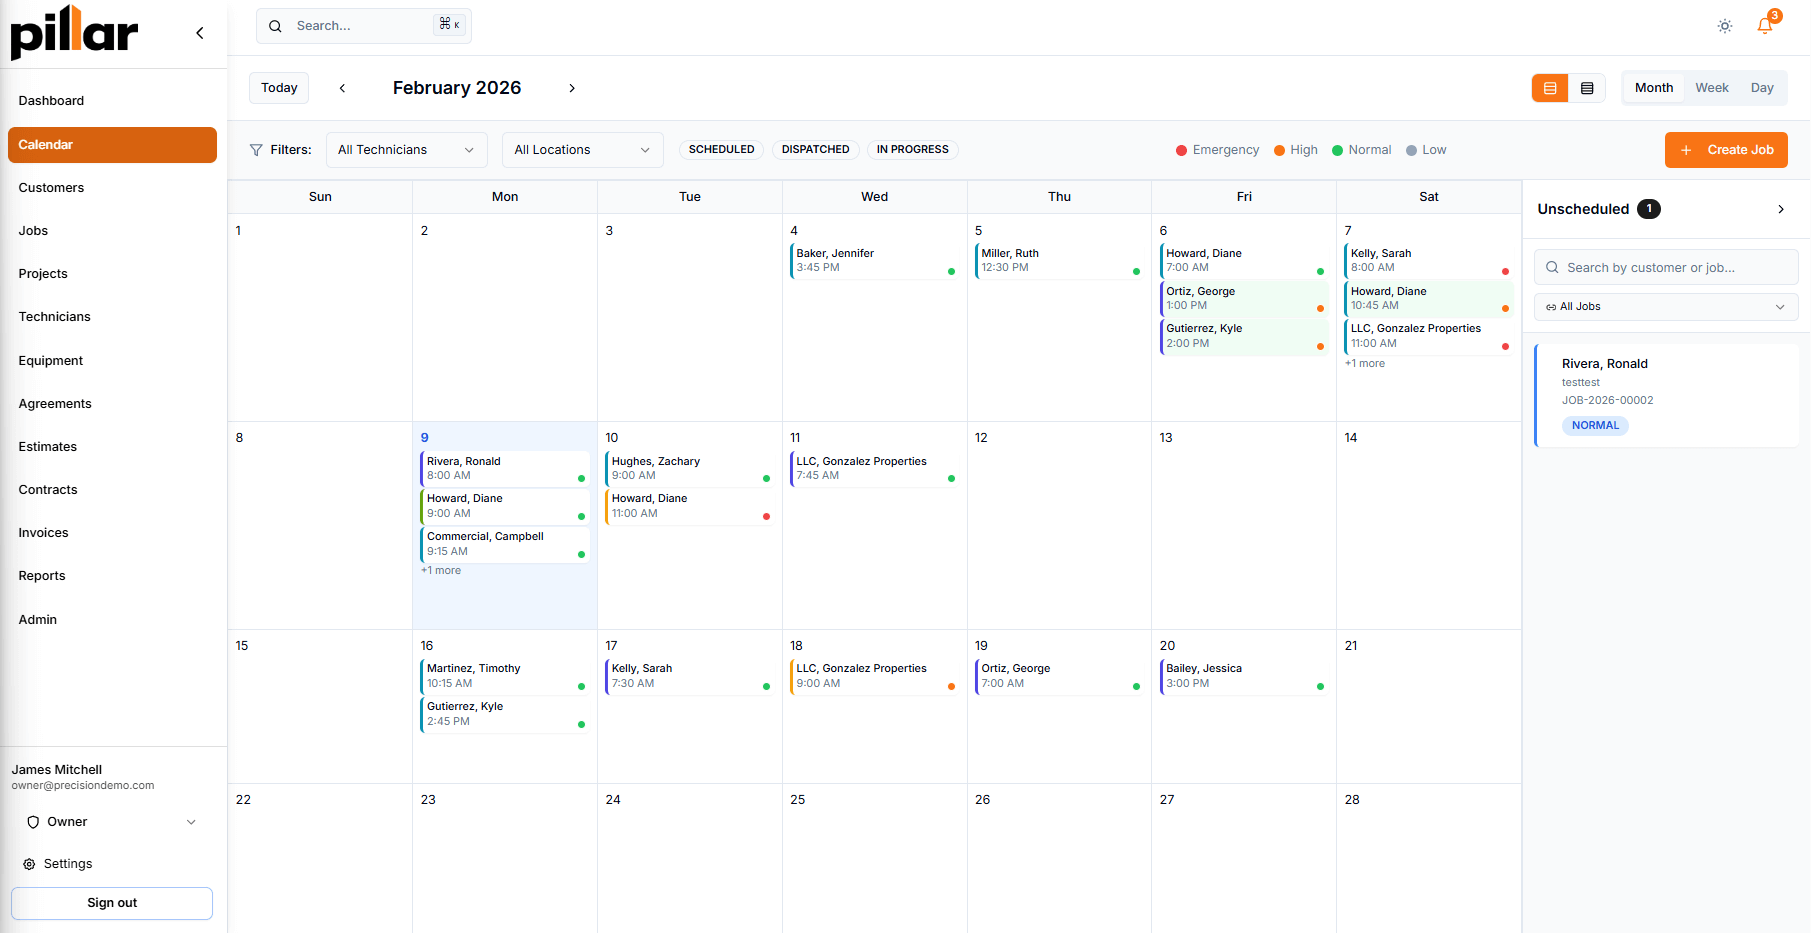Open the All Technicians dropdown
Viewport: 1811px width, 933px height.
tap(405, 149)
